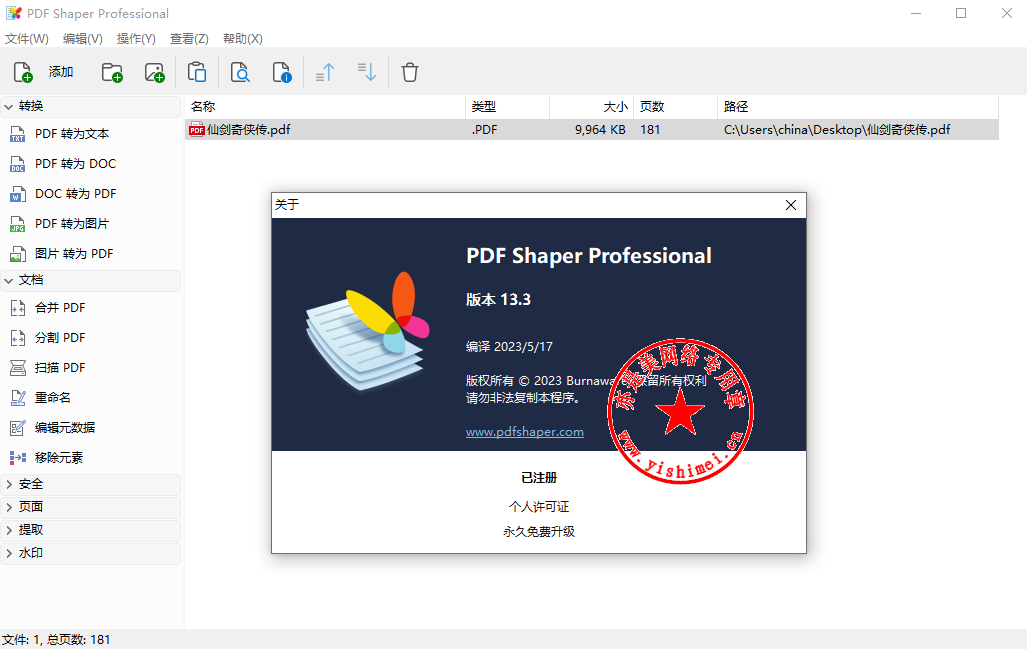Click the 添加 add-file button in the toolbar
Image resolution: width=1027 pixels, height=649 pixels.
click(43, 72)
